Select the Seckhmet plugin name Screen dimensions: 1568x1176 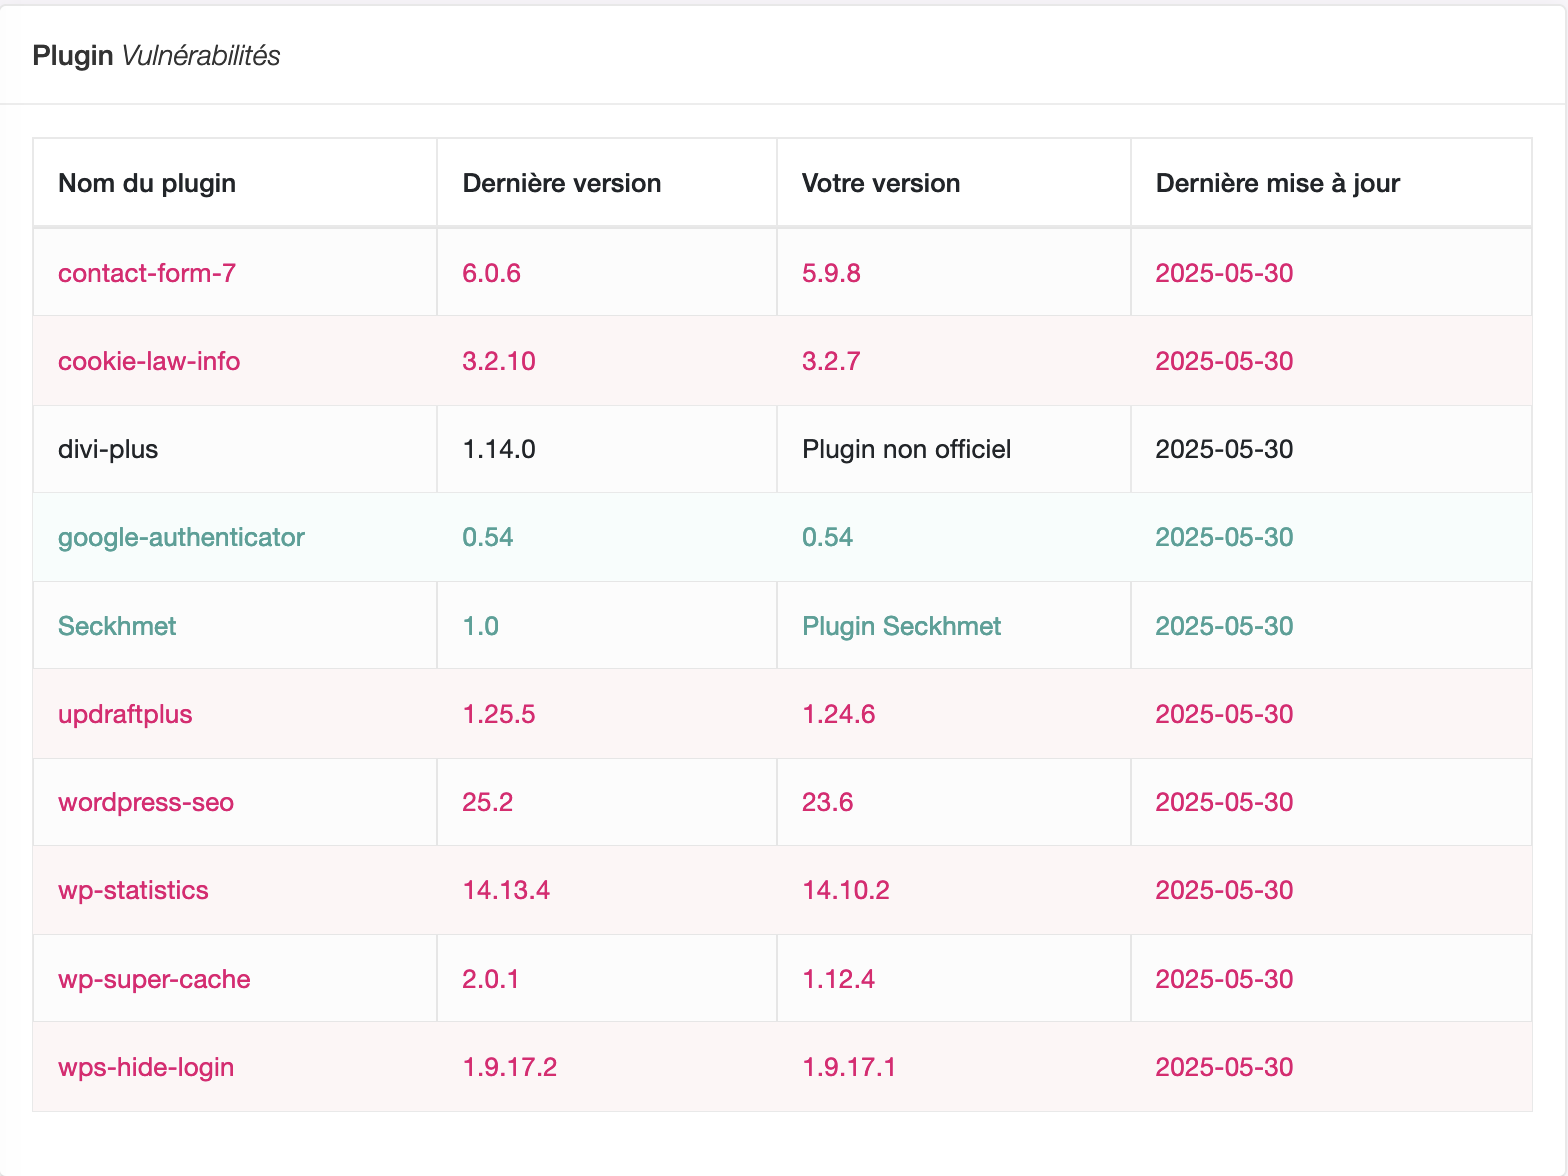[x=117, y=626]
